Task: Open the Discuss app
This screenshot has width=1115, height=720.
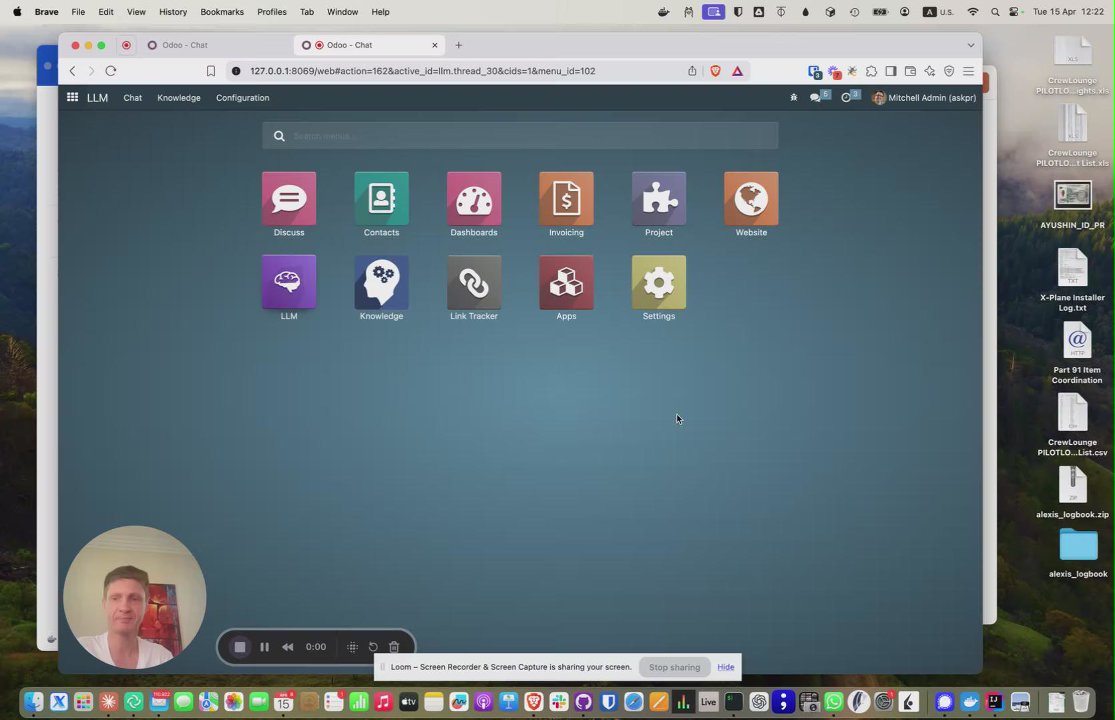Action: 289,199
